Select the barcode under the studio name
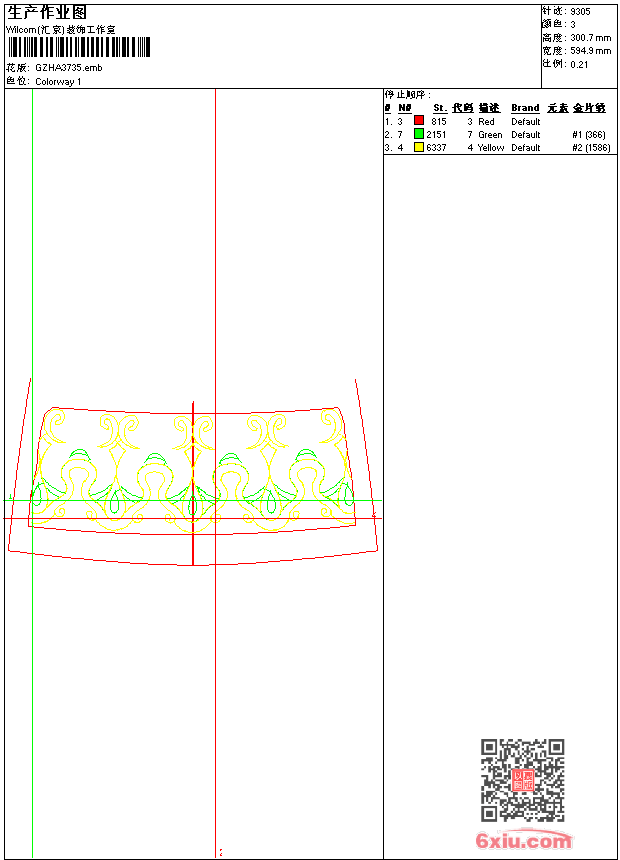This screenshot has width=620, height=860. [78, 47]
